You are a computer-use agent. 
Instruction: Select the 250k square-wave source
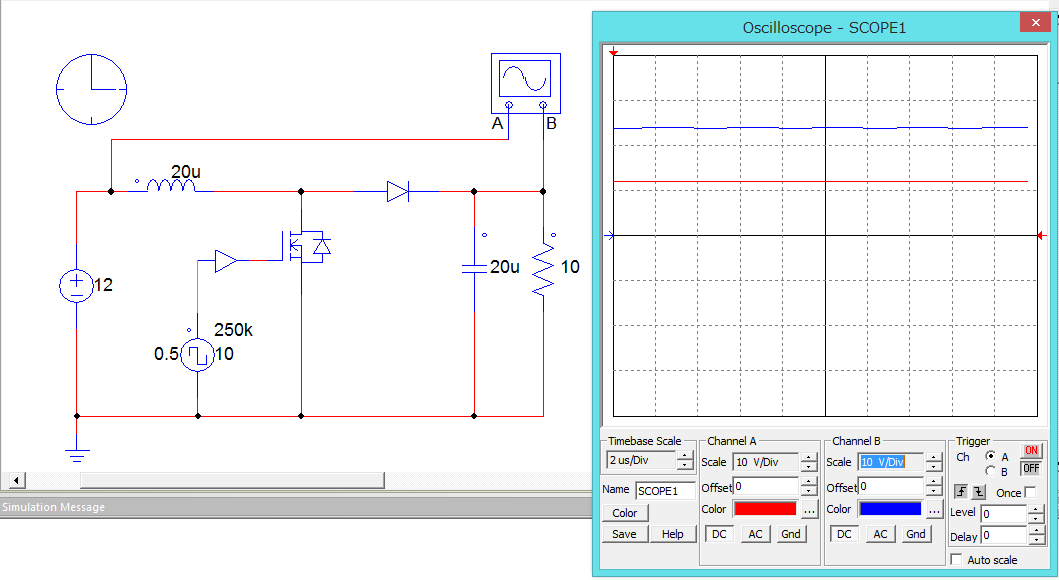tap(197, 354)
